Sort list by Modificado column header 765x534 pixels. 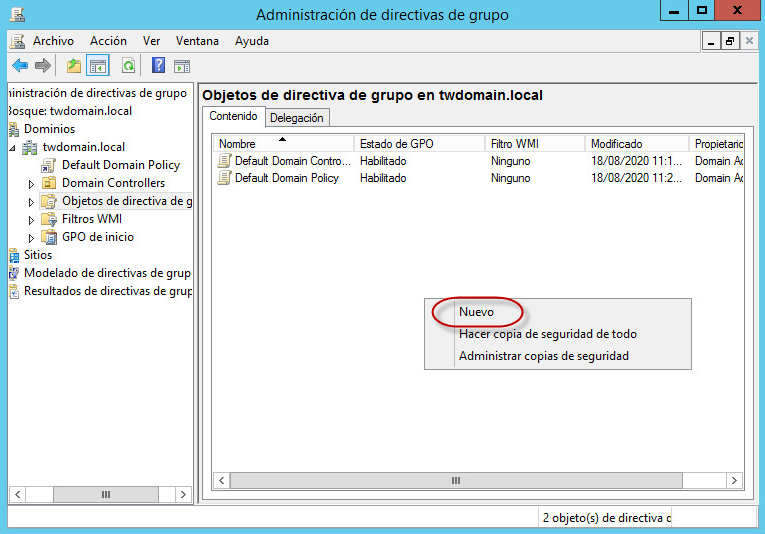(x=616, y=144)
